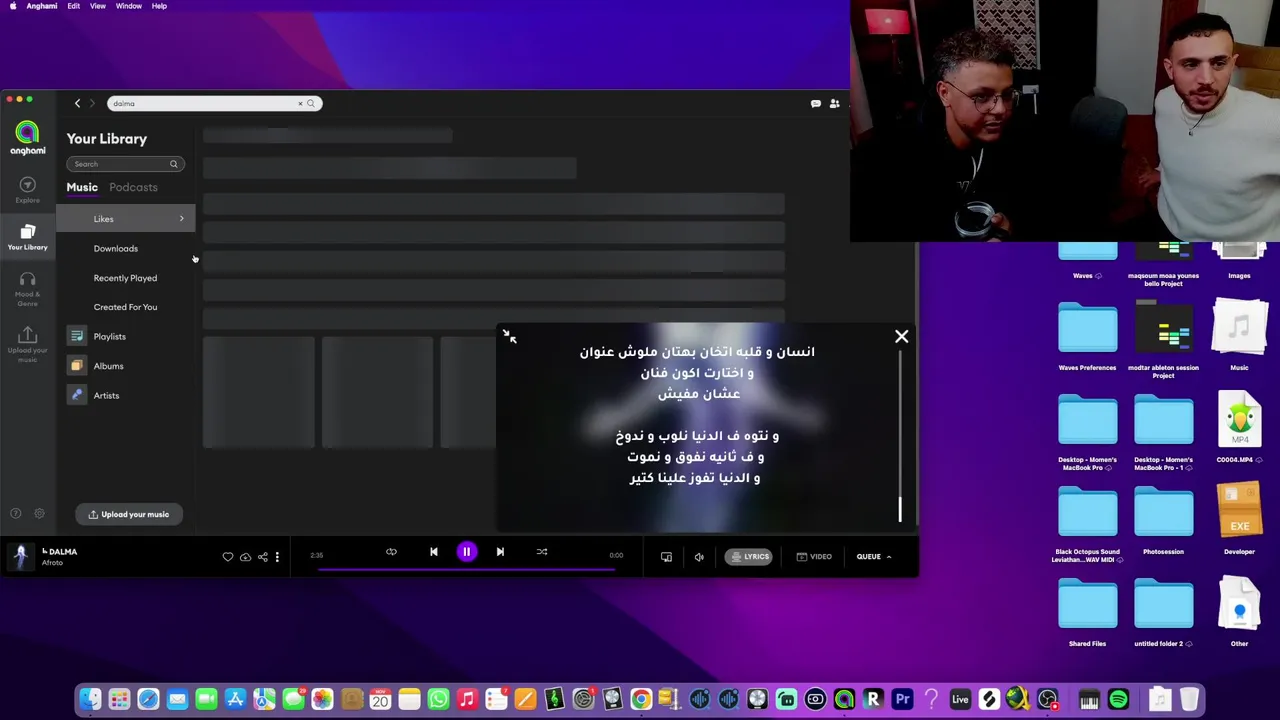Click the Your Library search field
The image size is (1280, 720).
point(125,164)
